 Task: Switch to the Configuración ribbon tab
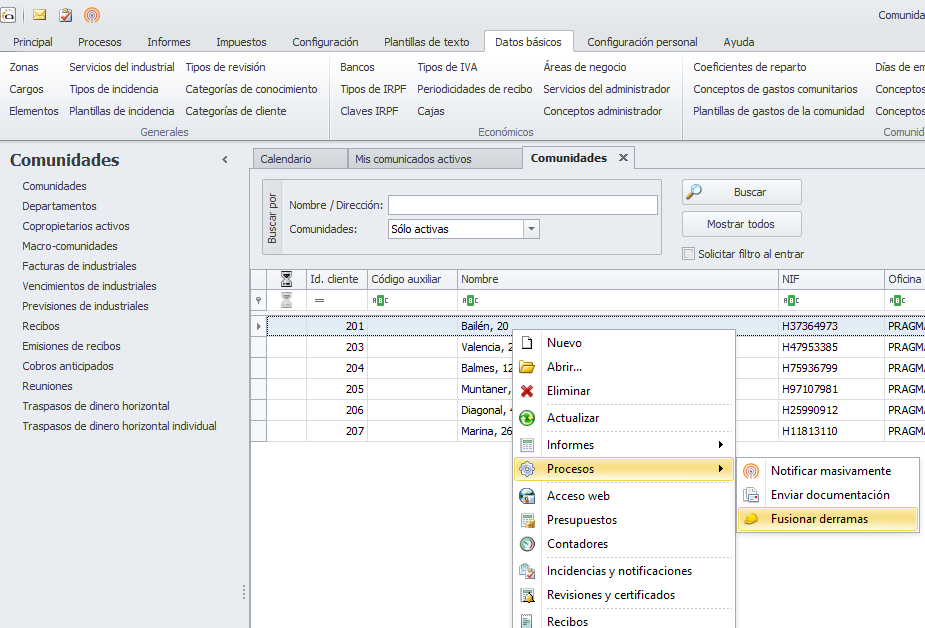coord(325,42)
